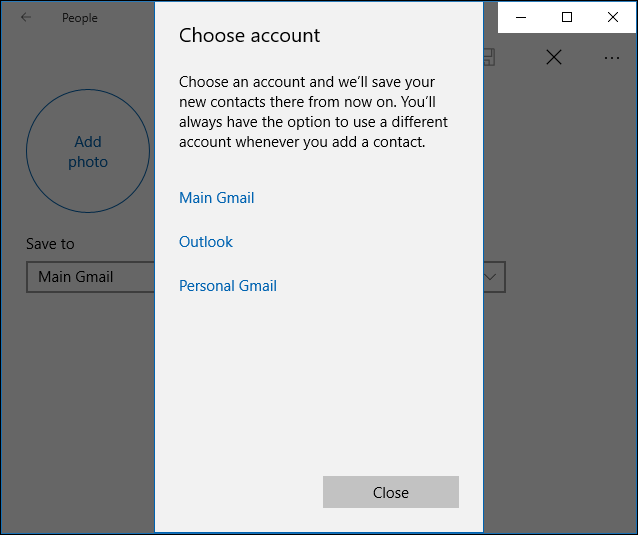638x535 pixels.
Task: Cancel the contact with the X icon
Action: (554, 57)
